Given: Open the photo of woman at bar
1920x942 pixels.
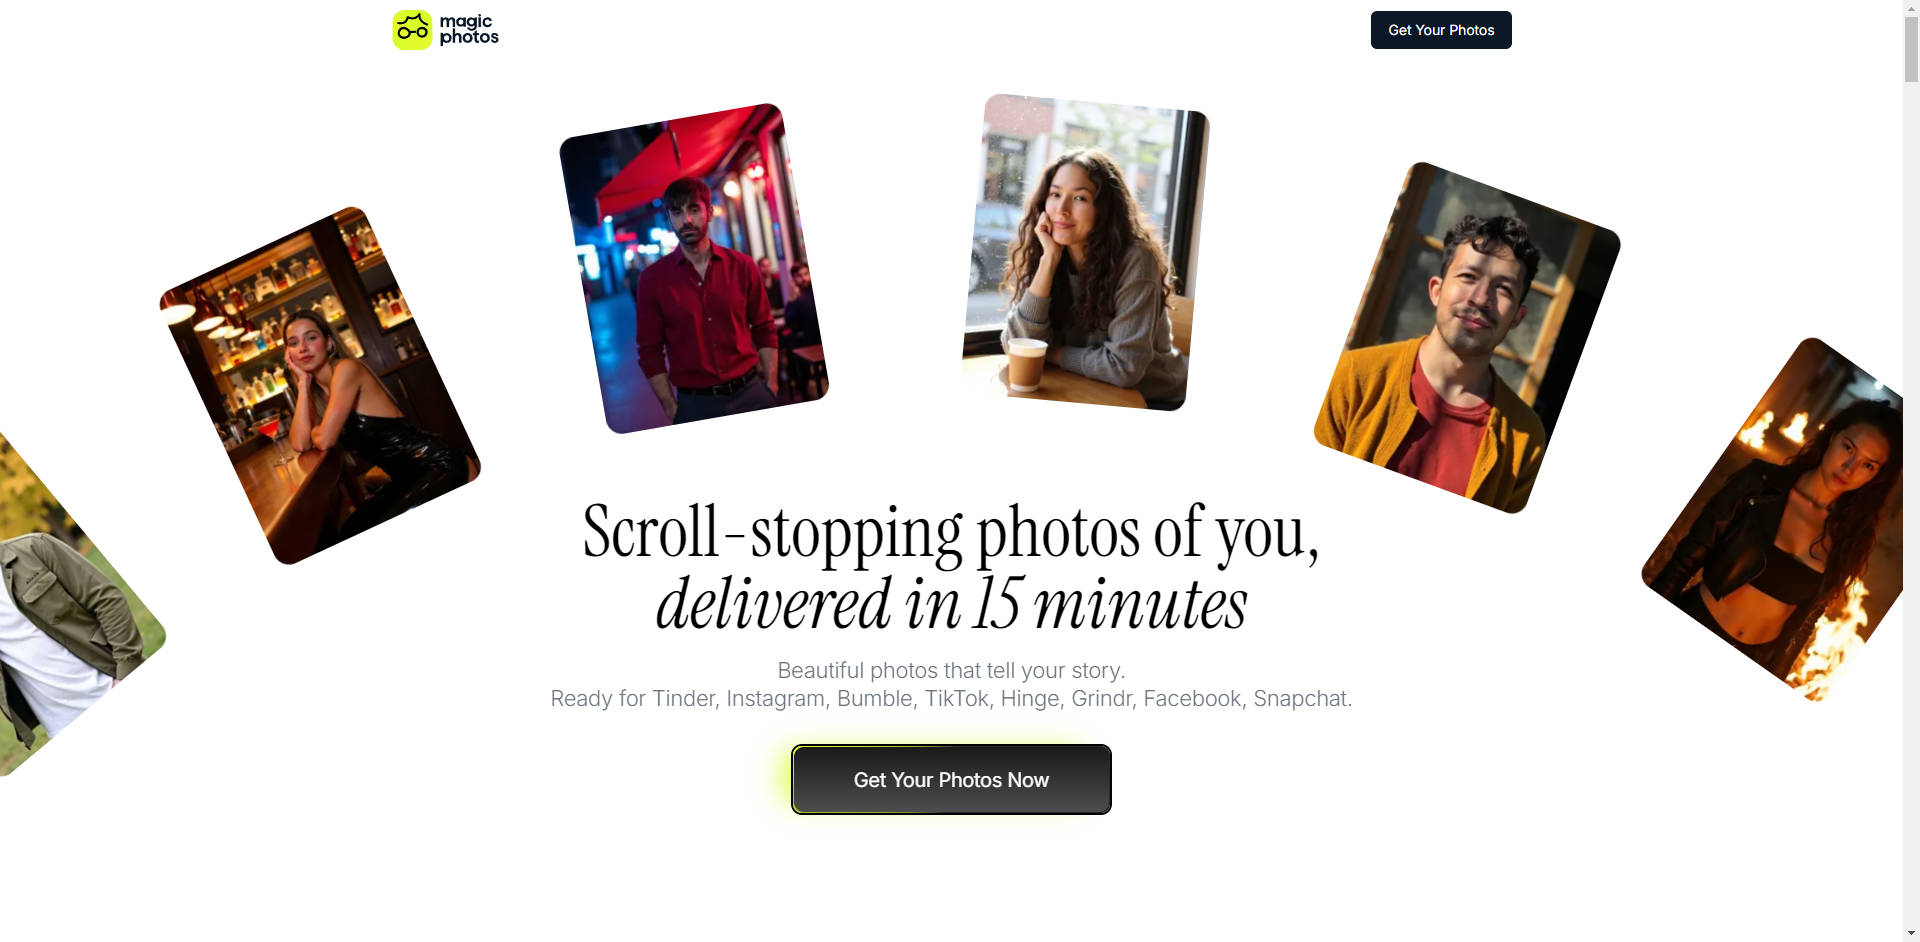Looking at the screenshot, I should 320,386.
